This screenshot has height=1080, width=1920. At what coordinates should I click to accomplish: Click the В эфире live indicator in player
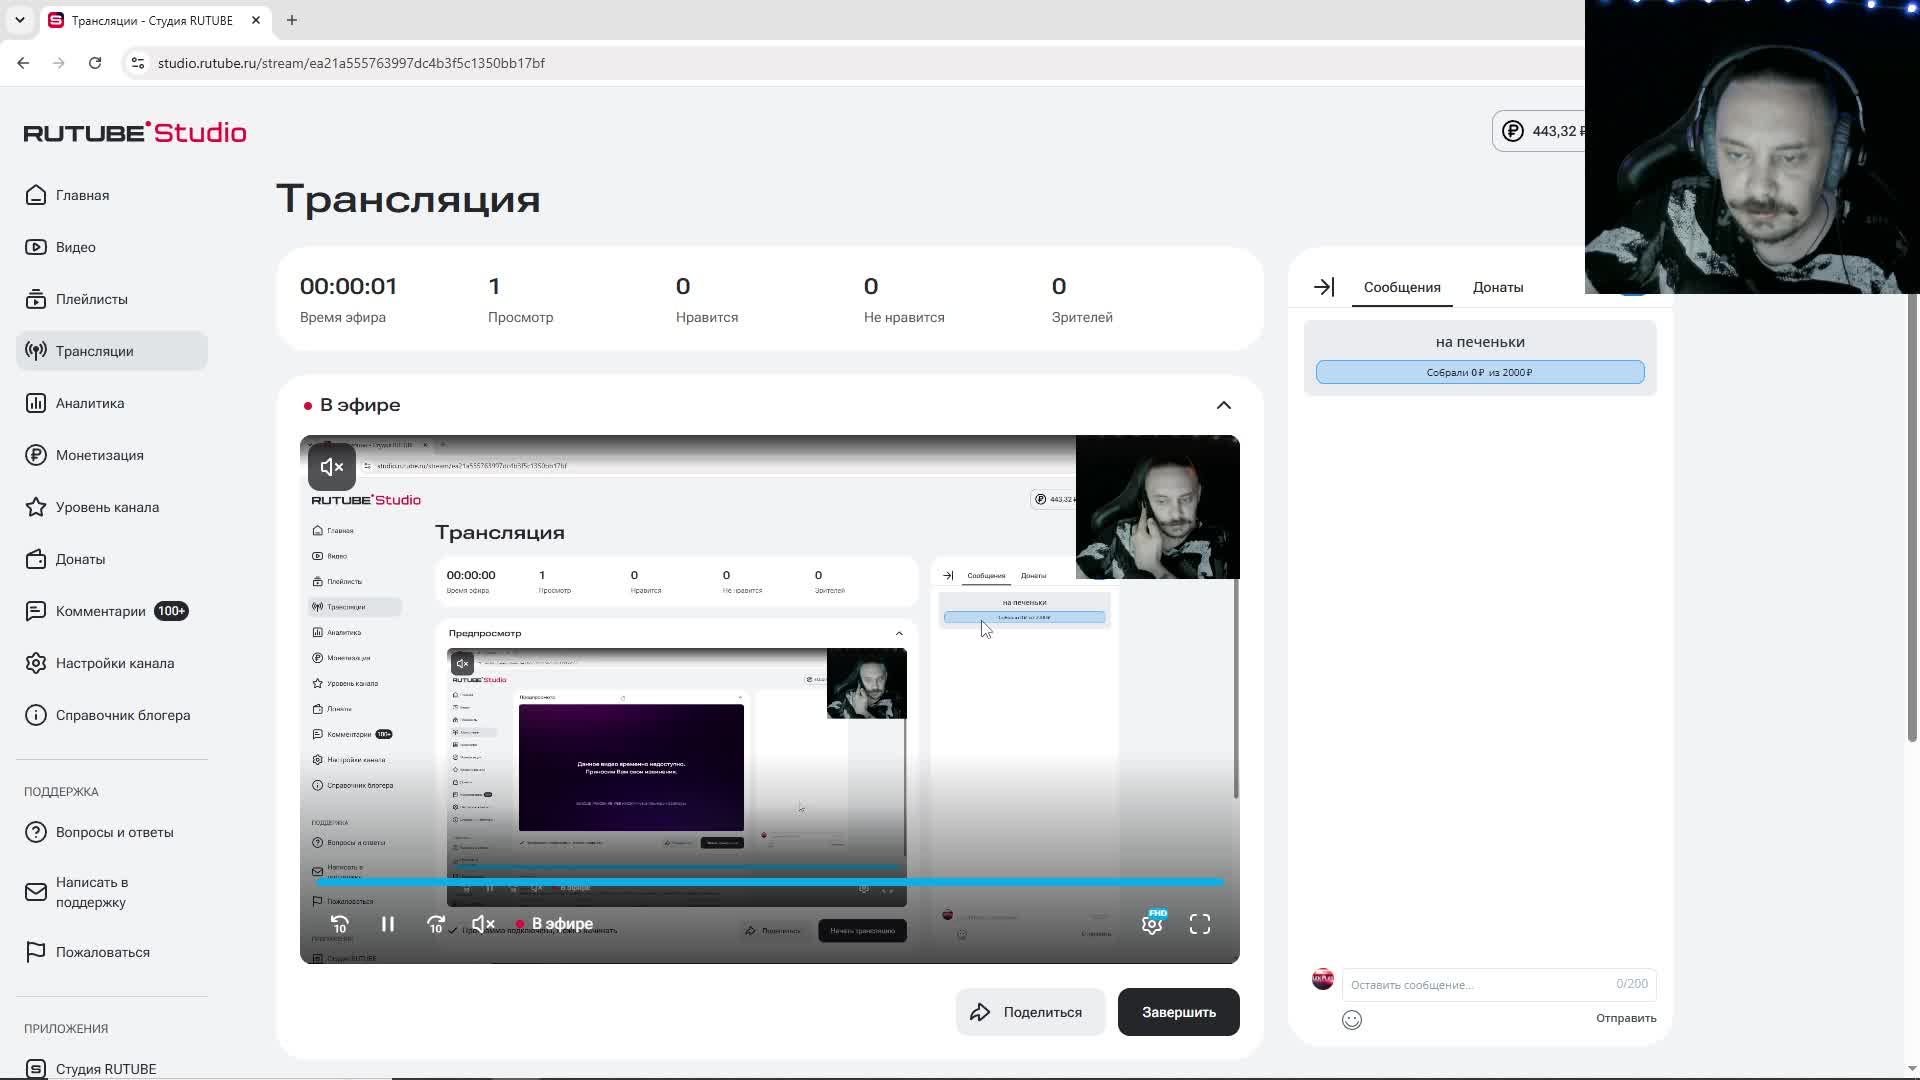point(555,924)
